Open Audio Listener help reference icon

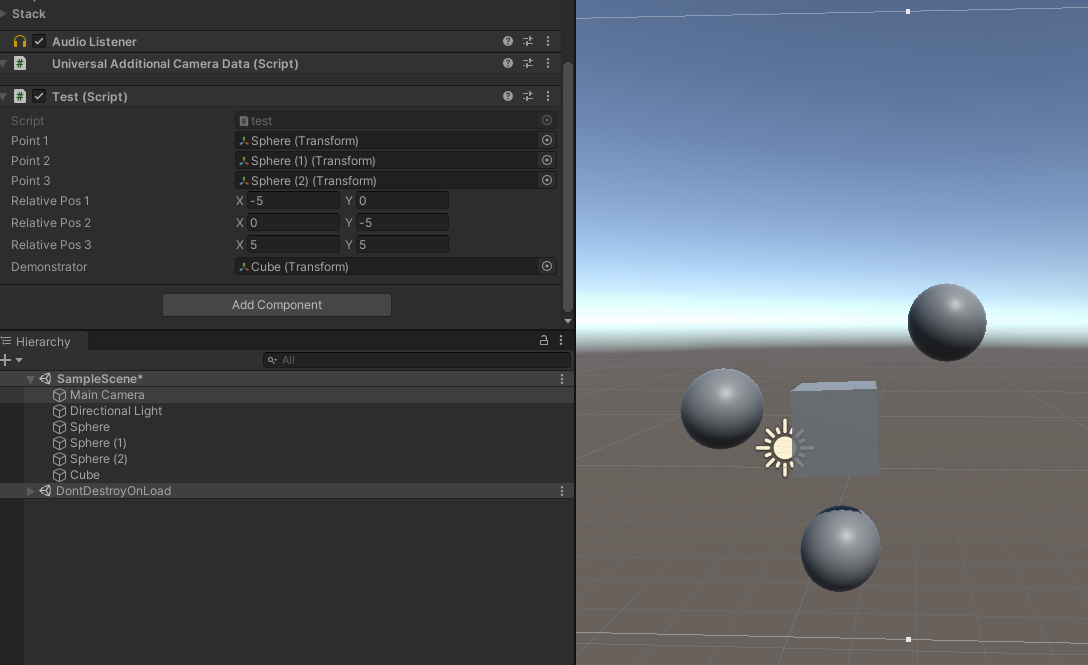click(508, 41)
